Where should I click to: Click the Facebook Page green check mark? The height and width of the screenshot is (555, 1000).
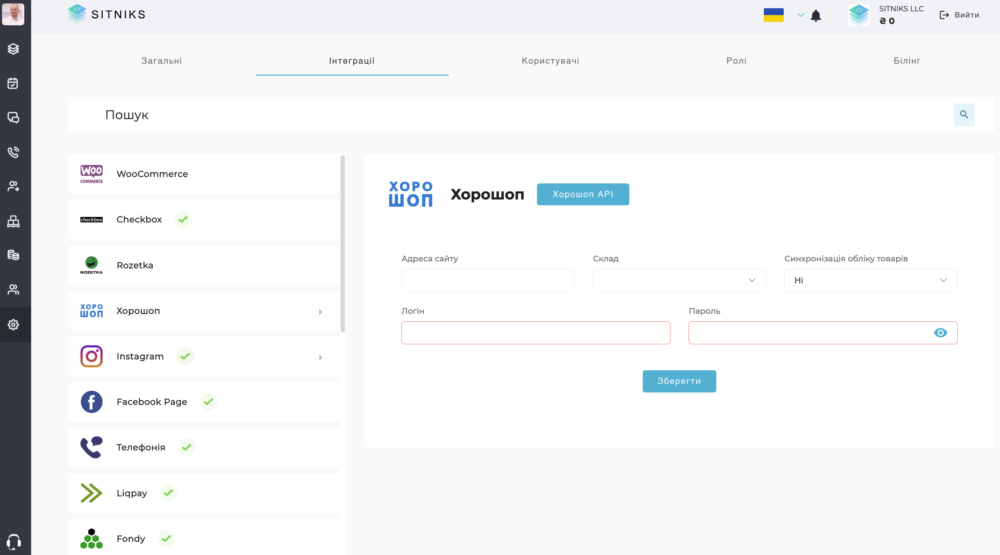(x=208, y=402)
